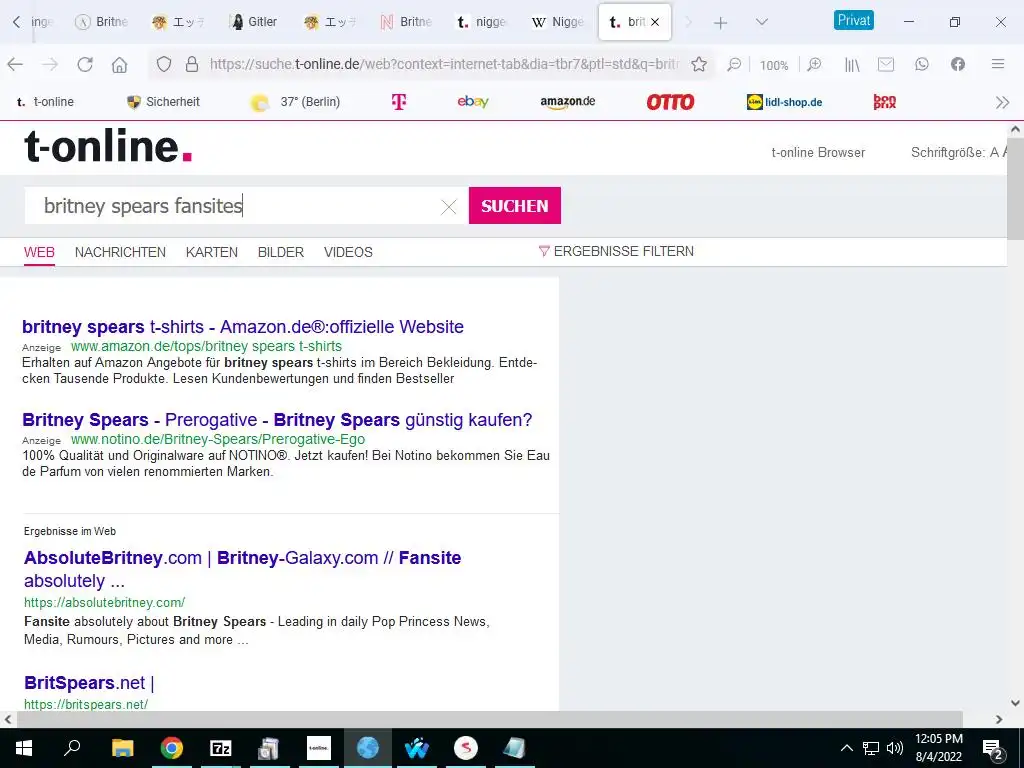Select the KARTEN search tab
This screenshot has height=768, width=1024.
click(212, 252)
